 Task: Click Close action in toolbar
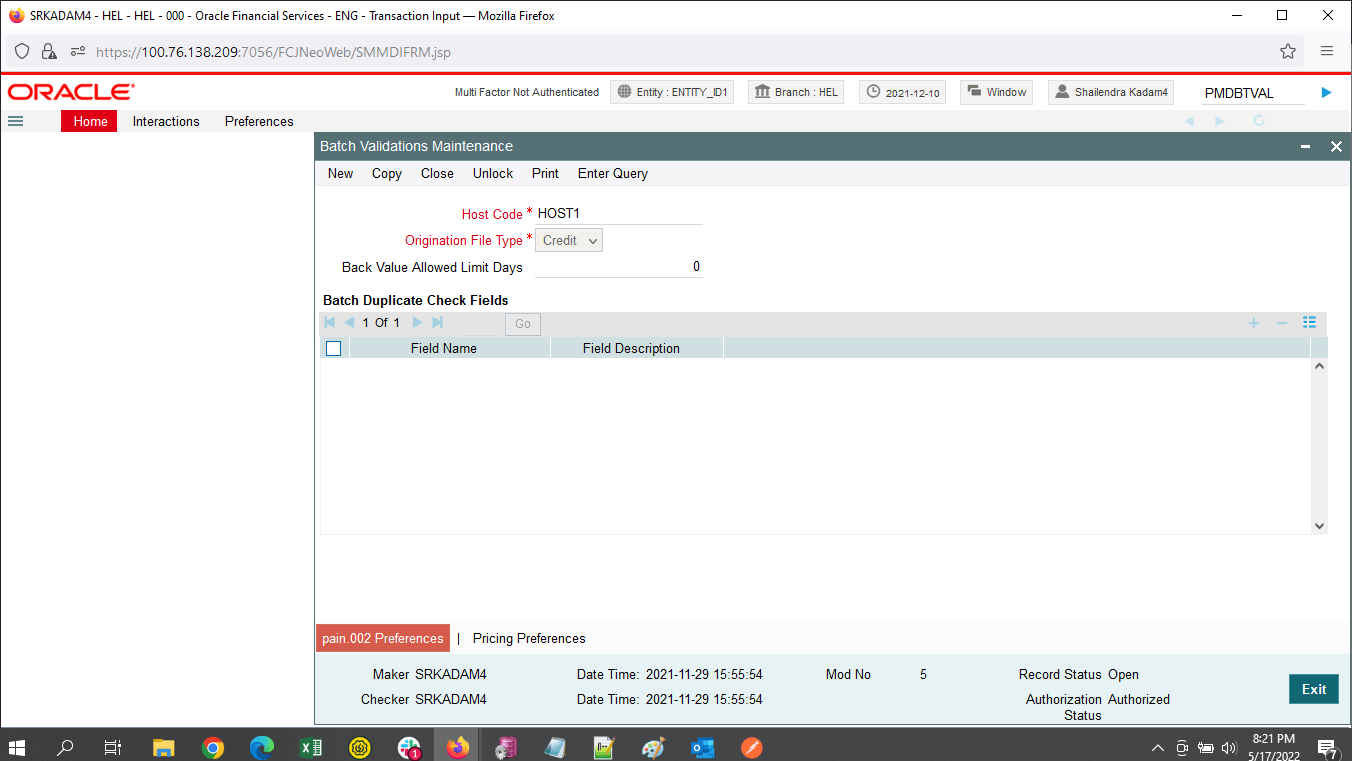[x=437, y=173]
